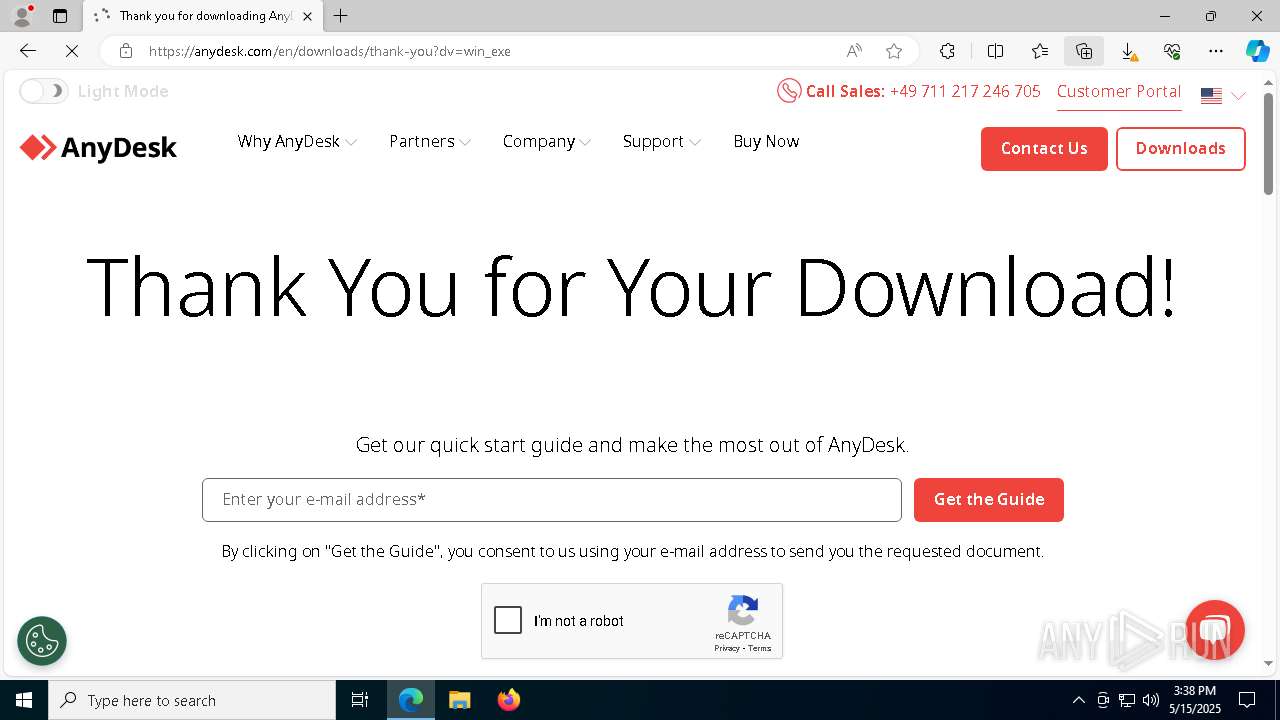The height and width of the screenshot is (720, 1280).
Task: Open the tab actions menu icon
Action: (x=60, y=16)
